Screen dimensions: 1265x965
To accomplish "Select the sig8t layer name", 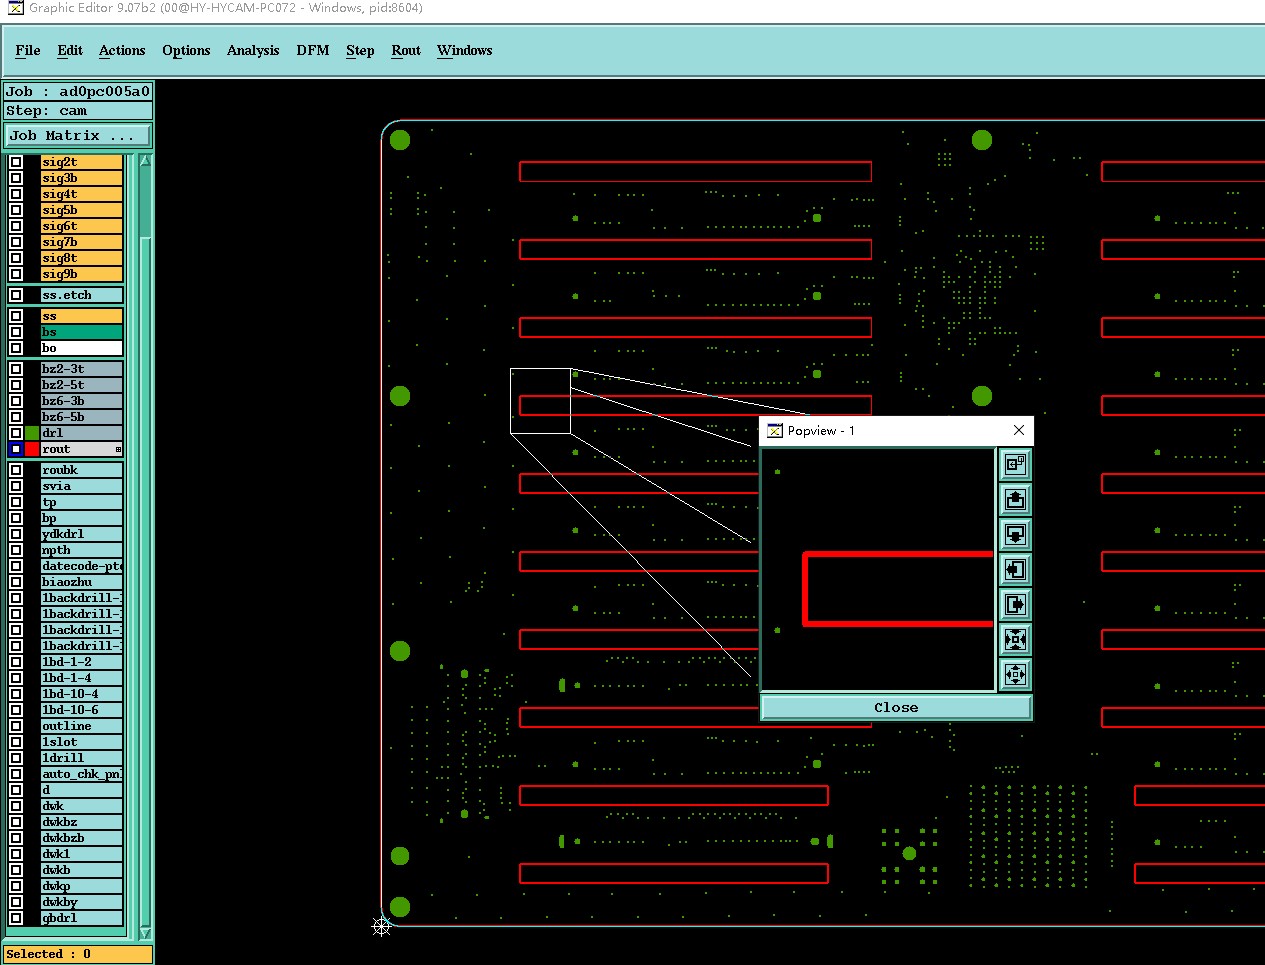I will tap(81, 258).
